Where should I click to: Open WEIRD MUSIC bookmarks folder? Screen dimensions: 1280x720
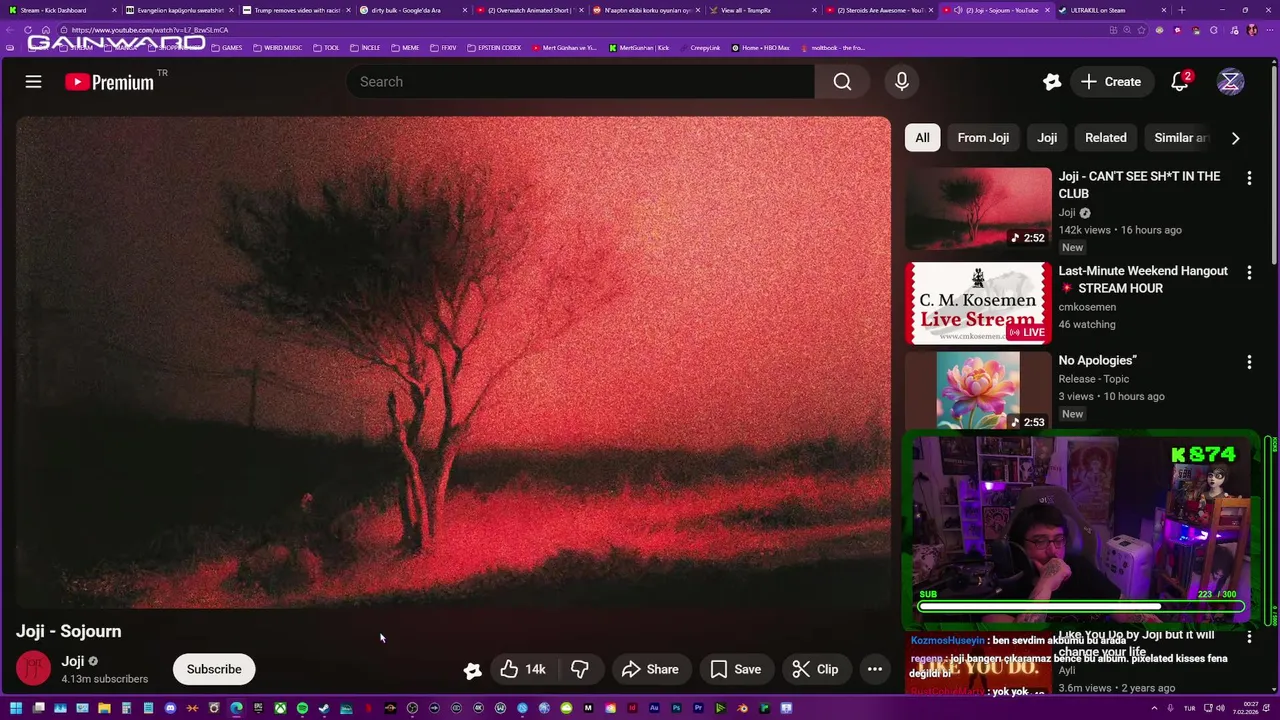[x=278, y=48]
